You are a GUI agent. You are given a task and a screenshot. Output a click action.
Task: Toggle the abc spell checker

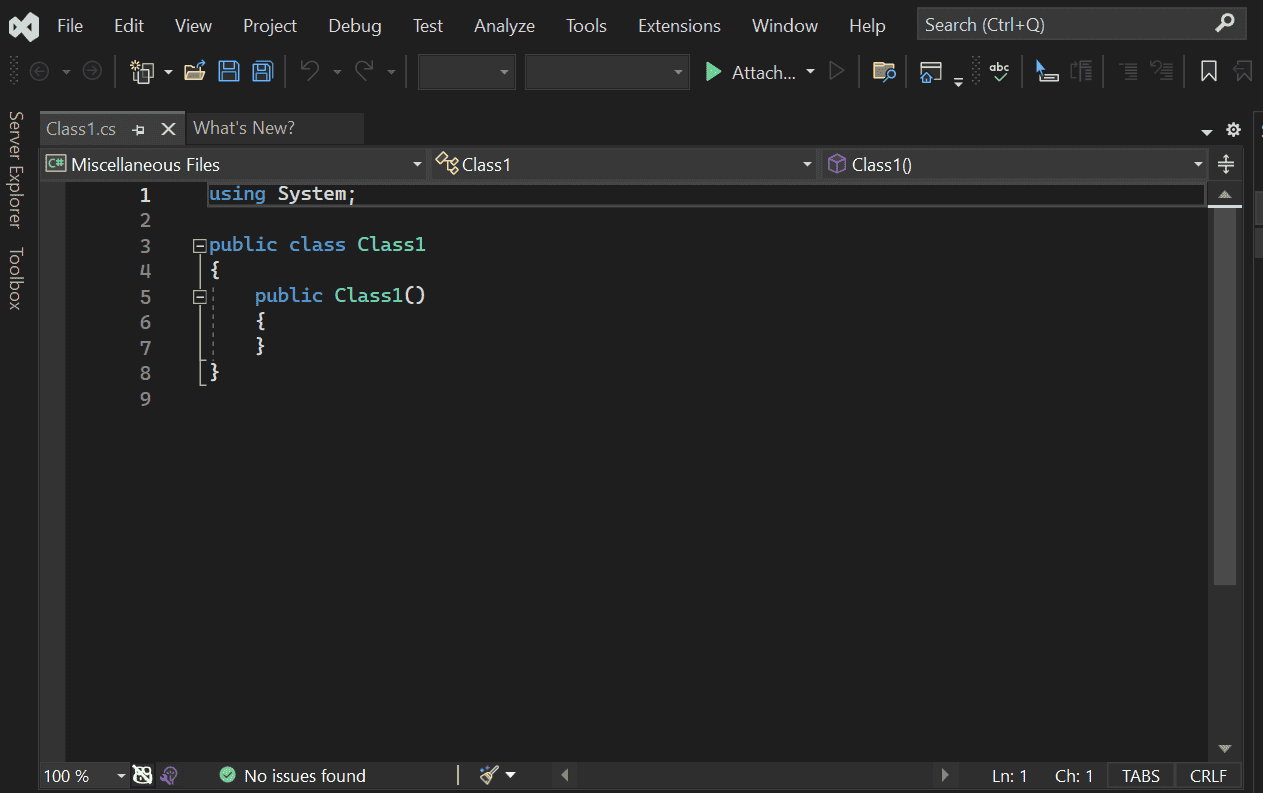pos(1000,71)
